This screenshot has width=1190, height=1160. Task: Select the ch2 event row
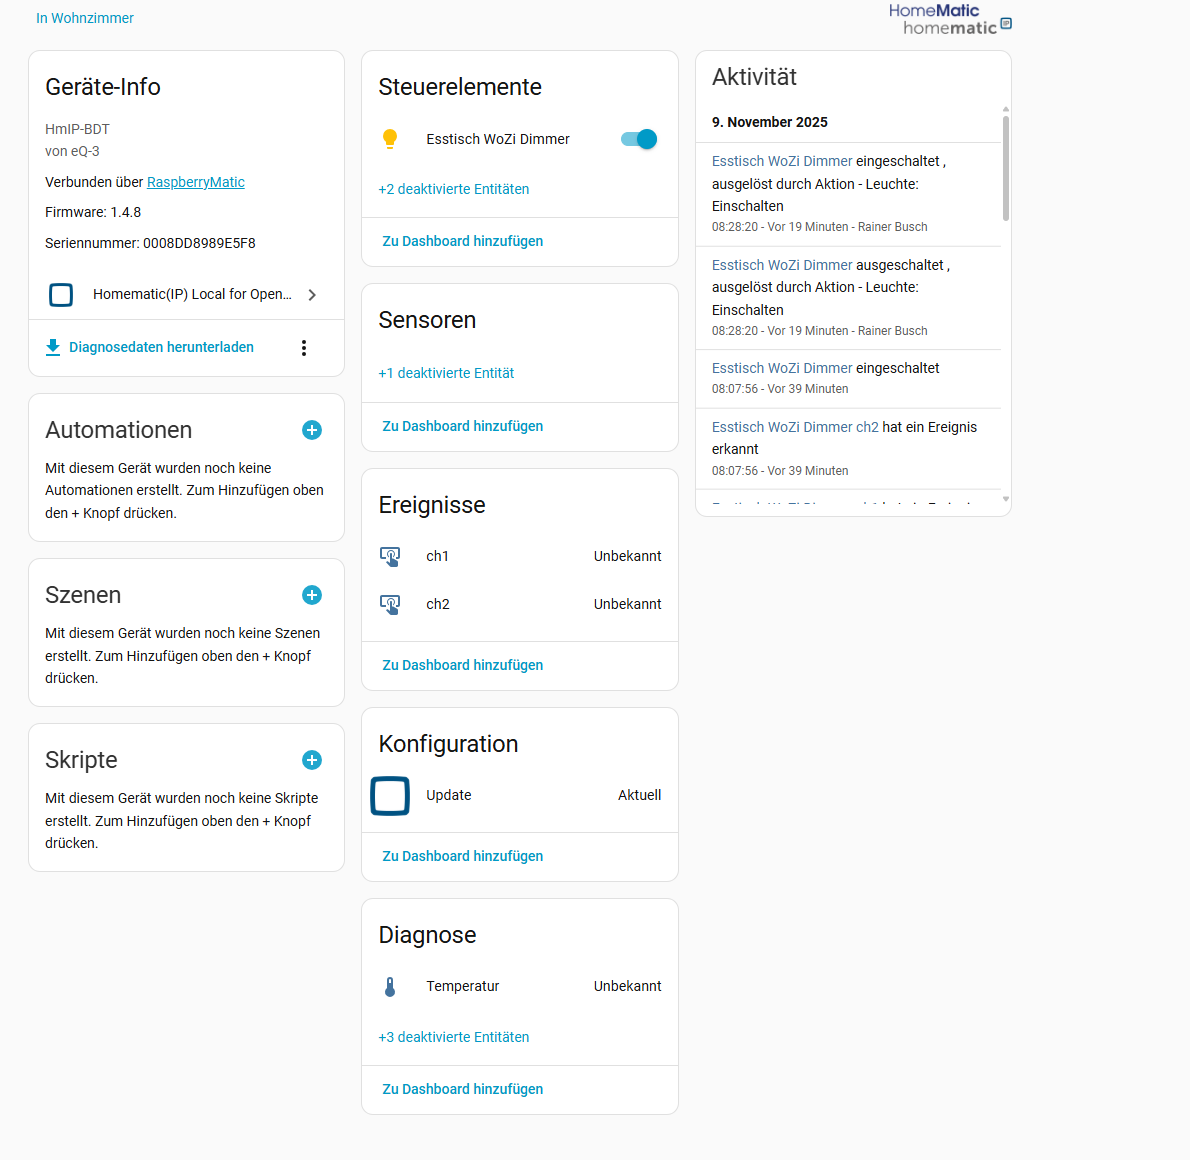(x=519, y=604)
